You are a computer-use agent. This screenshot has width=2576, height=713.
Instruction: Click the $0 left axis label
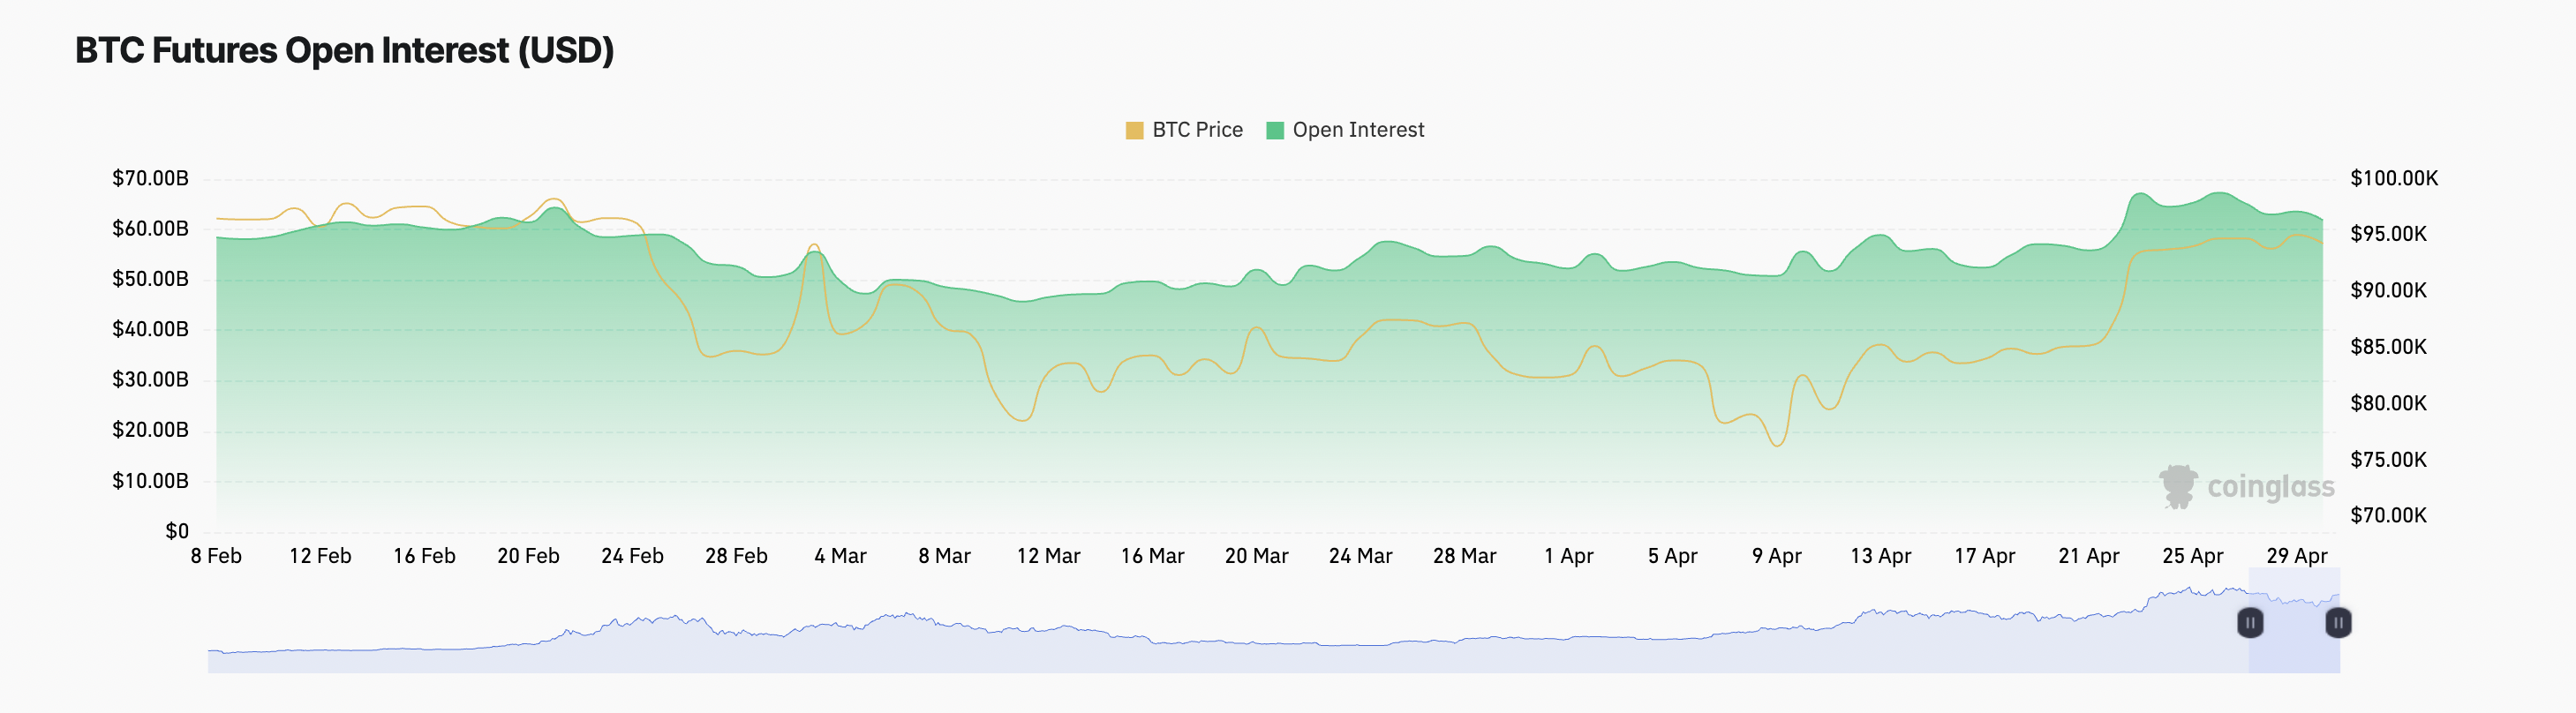coord(177,531)
